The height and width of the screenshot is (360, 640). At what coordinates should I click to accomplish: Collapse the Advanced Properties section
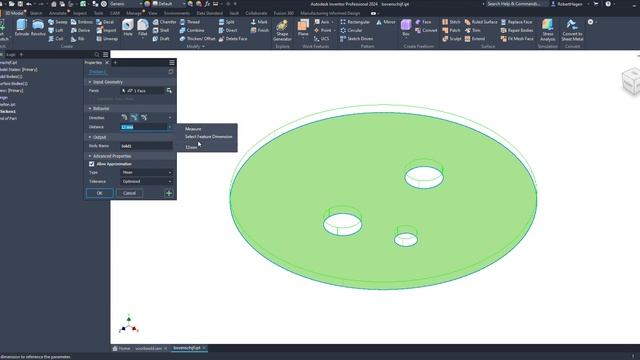(x=90, y=156)
